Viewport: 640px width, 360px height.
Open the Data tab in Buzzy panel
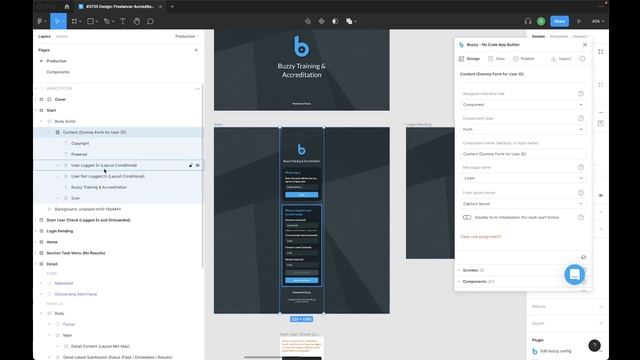[x=497, y=59]
